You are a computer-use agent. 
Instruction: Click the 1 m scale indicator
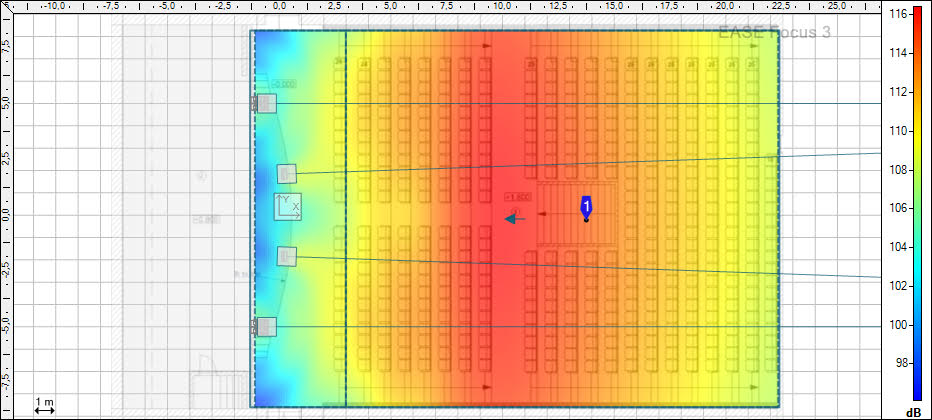(45, 404)
